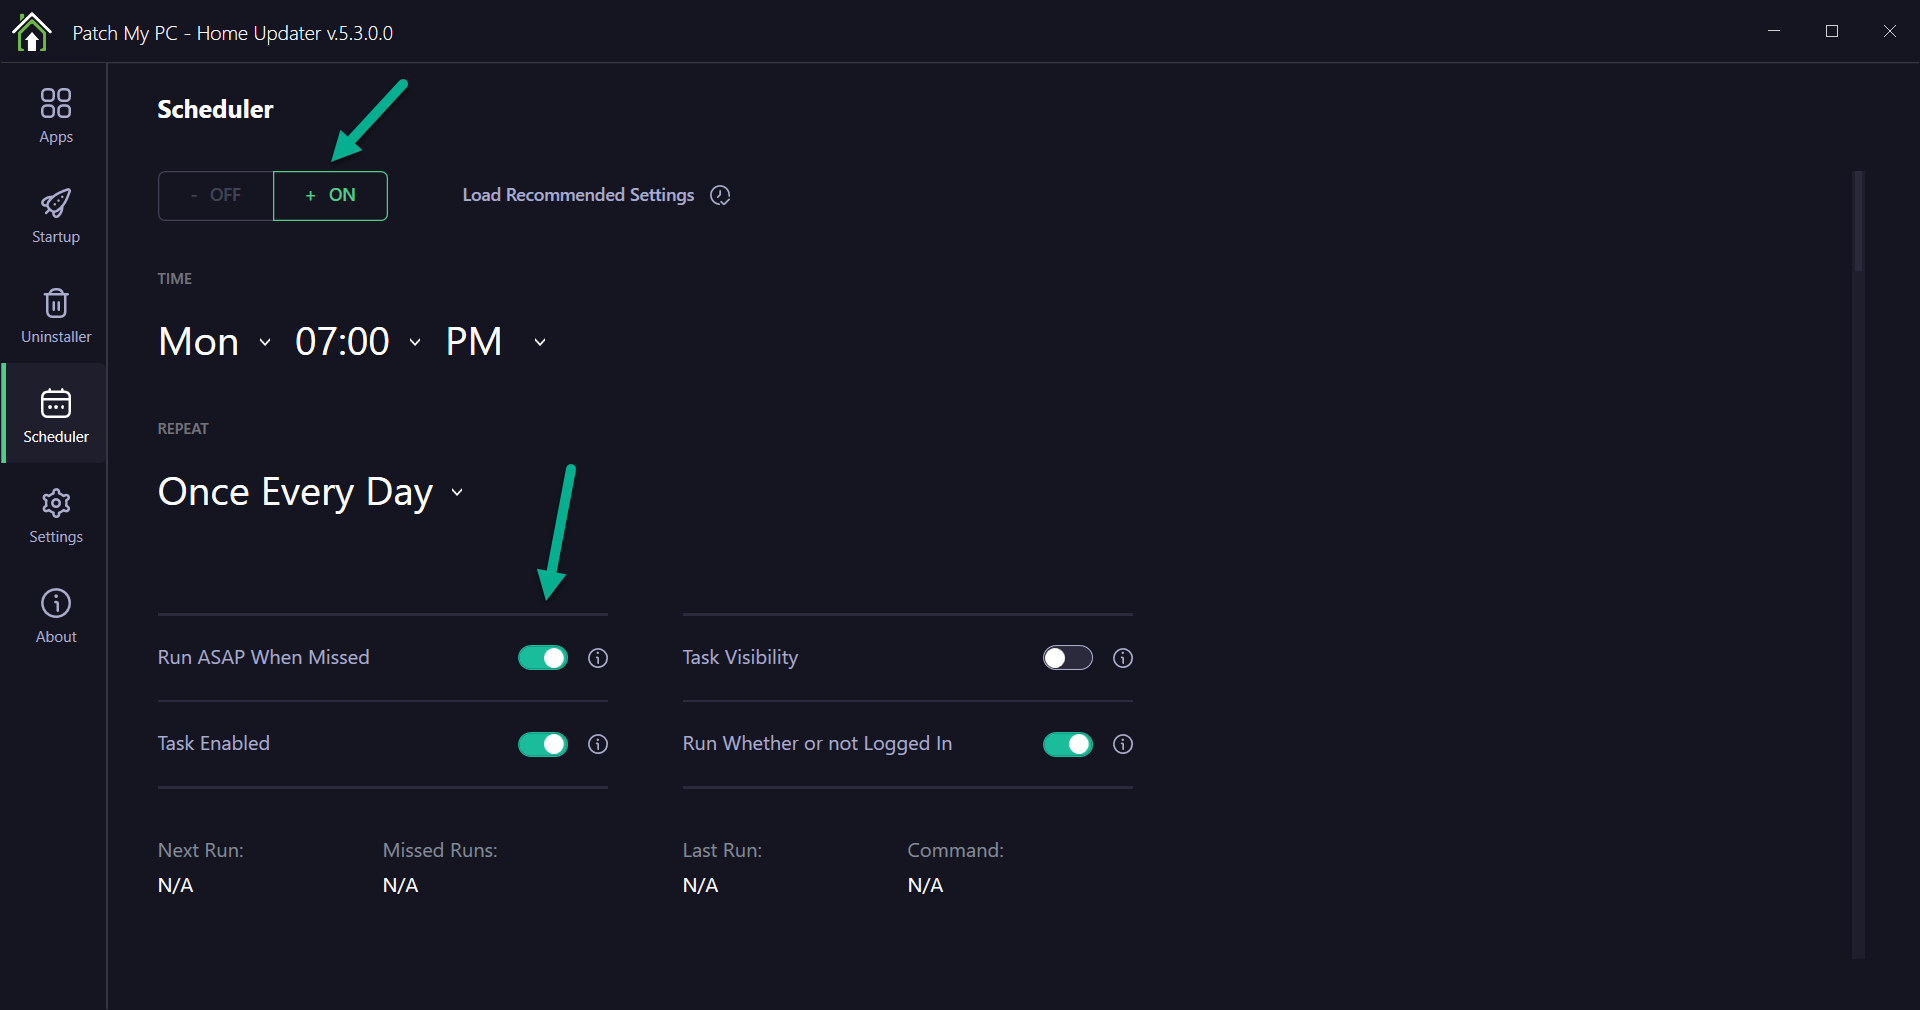Click Load Recommended Settings
Viewport: 1920px width, 1010px height.
[578, 195]
